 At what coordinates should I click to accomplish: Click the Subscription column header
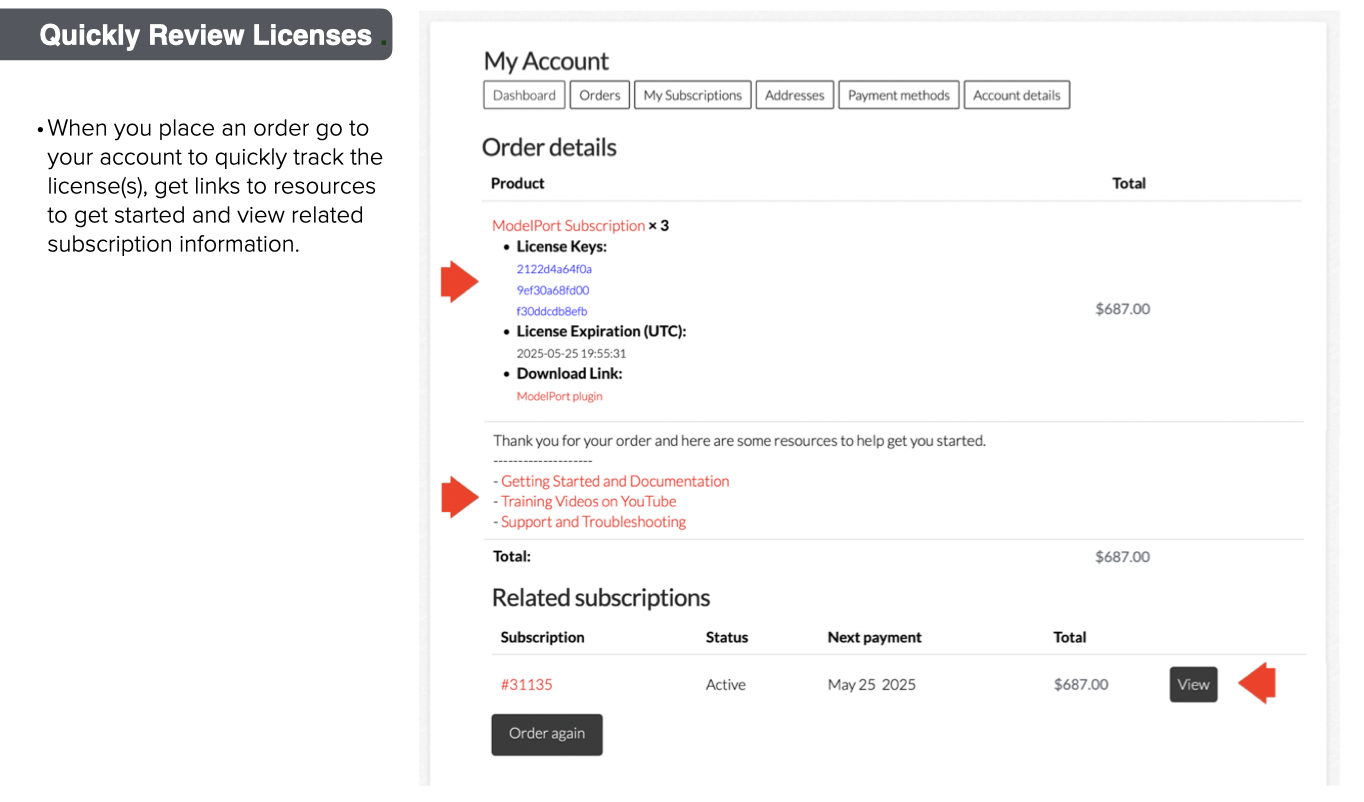pos(542,637)
